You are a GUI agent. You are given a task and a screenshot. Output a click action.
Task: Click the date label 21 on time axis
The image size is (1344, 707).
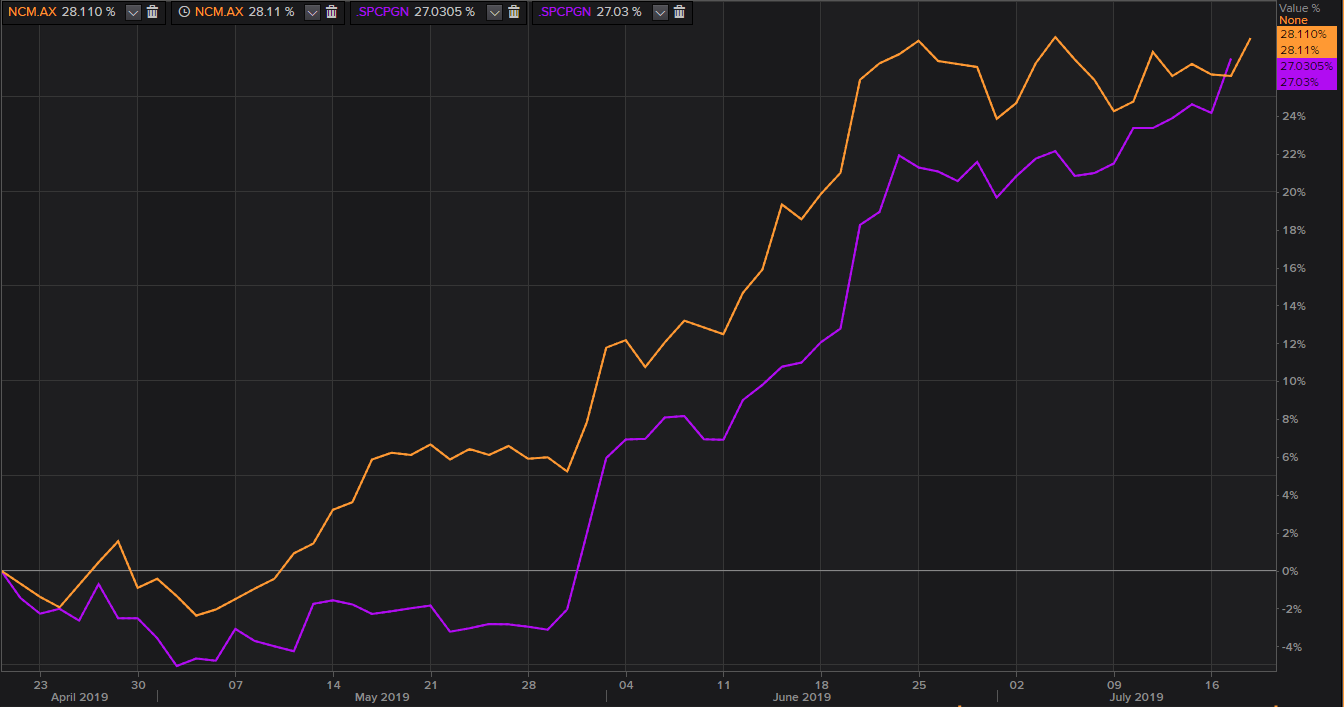(x=430, y=685)
